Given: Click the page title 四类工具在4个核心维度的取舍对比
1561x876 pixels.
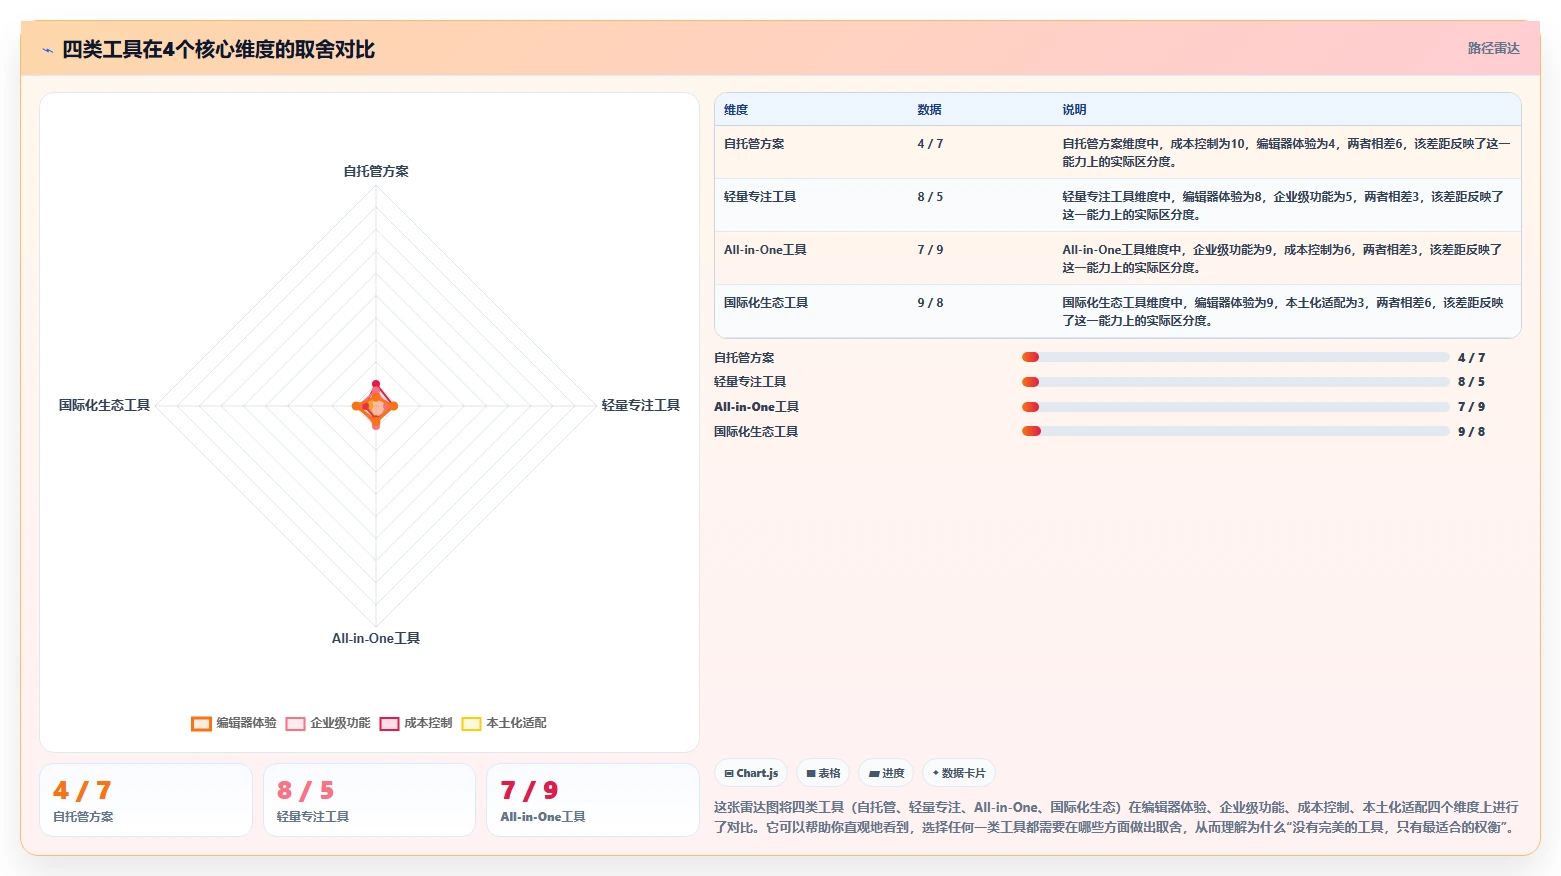Looking at the screenshot, I should (x=218, y=49).
